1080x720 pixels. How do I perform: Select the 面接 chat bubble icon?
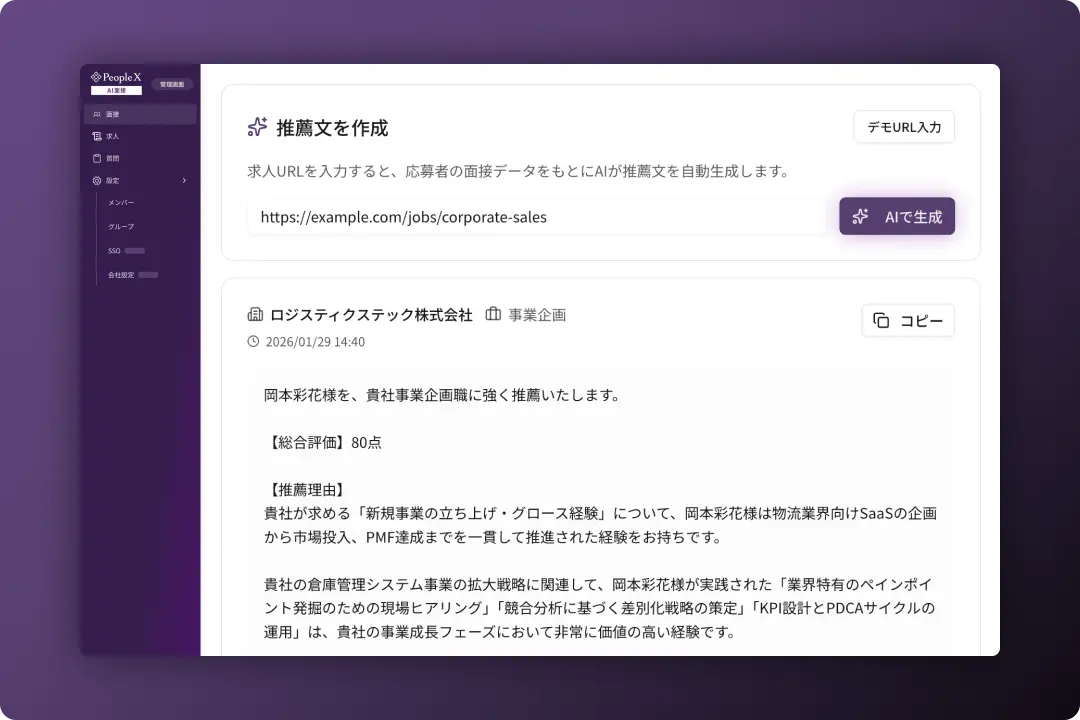click(95, 113)
